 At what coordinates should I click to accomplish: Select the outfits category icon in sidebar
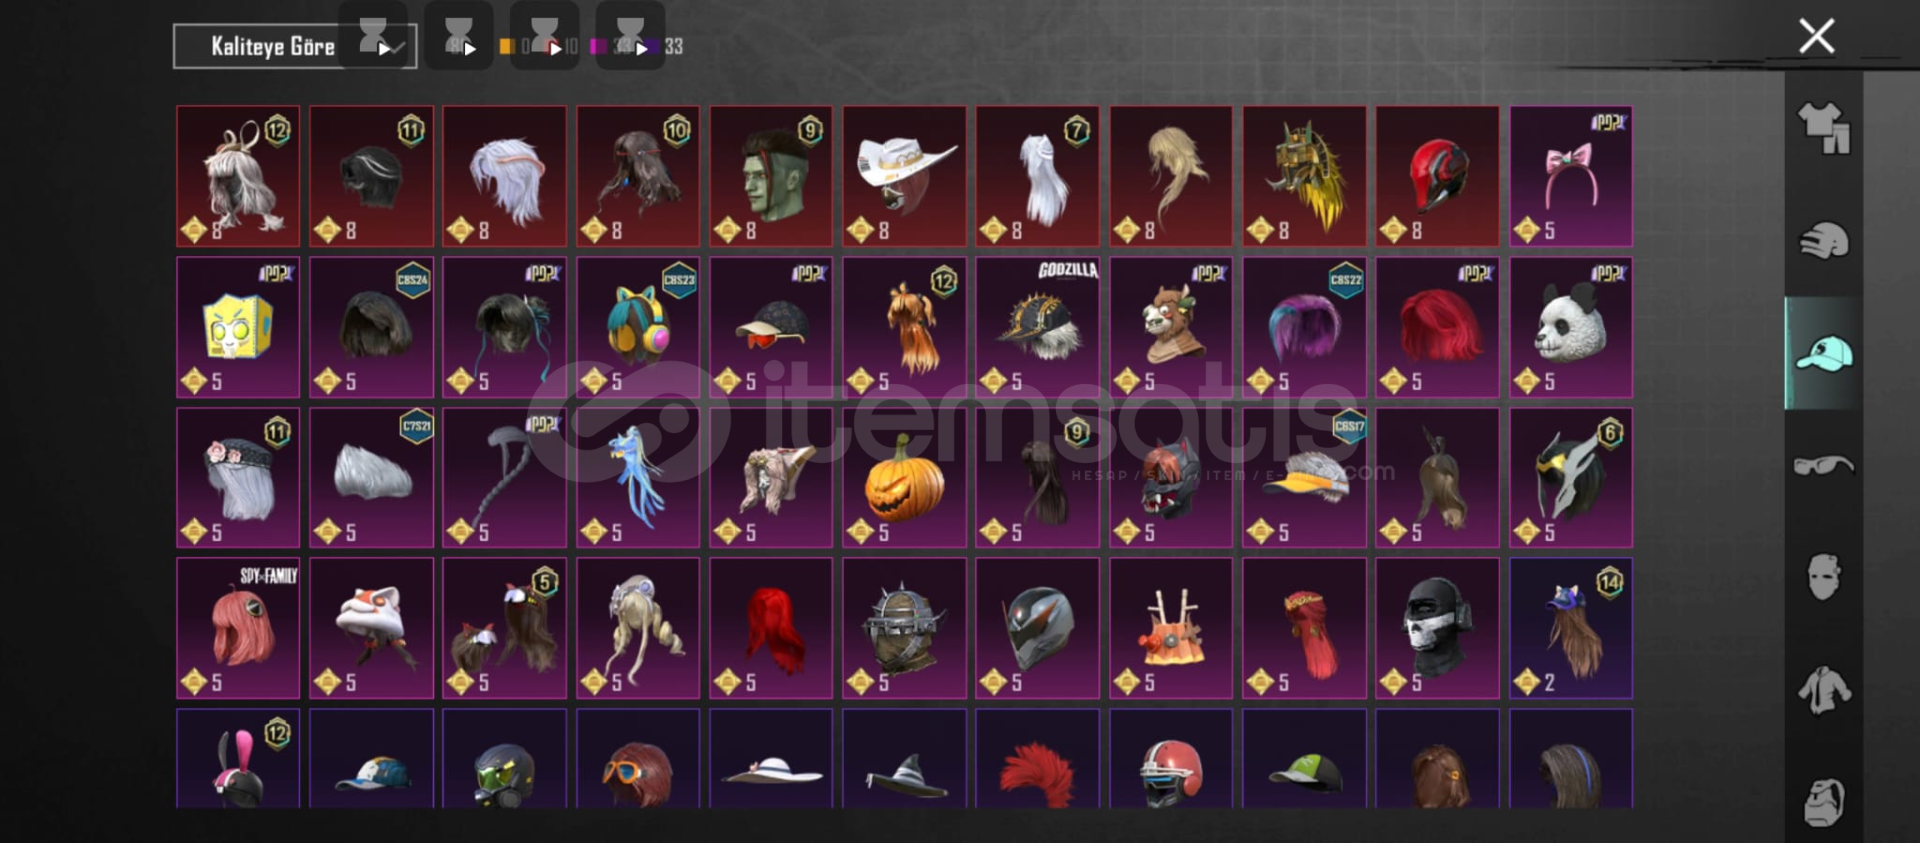(x=1824, y=128)
